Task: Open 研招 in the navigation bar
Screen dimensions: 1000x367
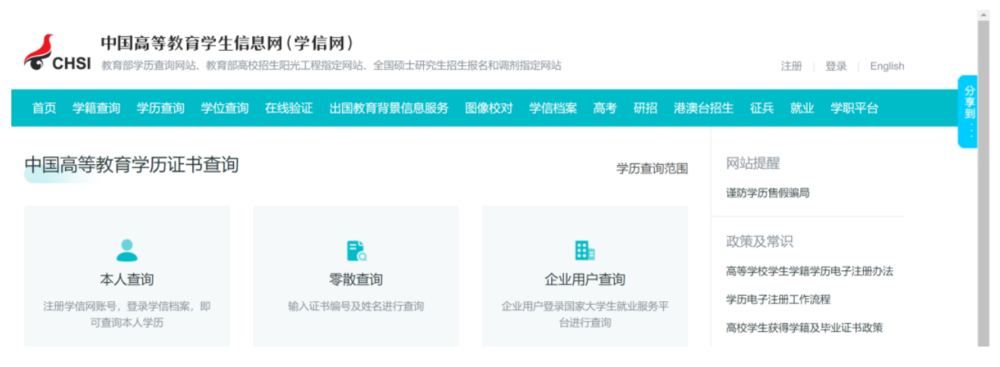Action: (x=645, y=108)
